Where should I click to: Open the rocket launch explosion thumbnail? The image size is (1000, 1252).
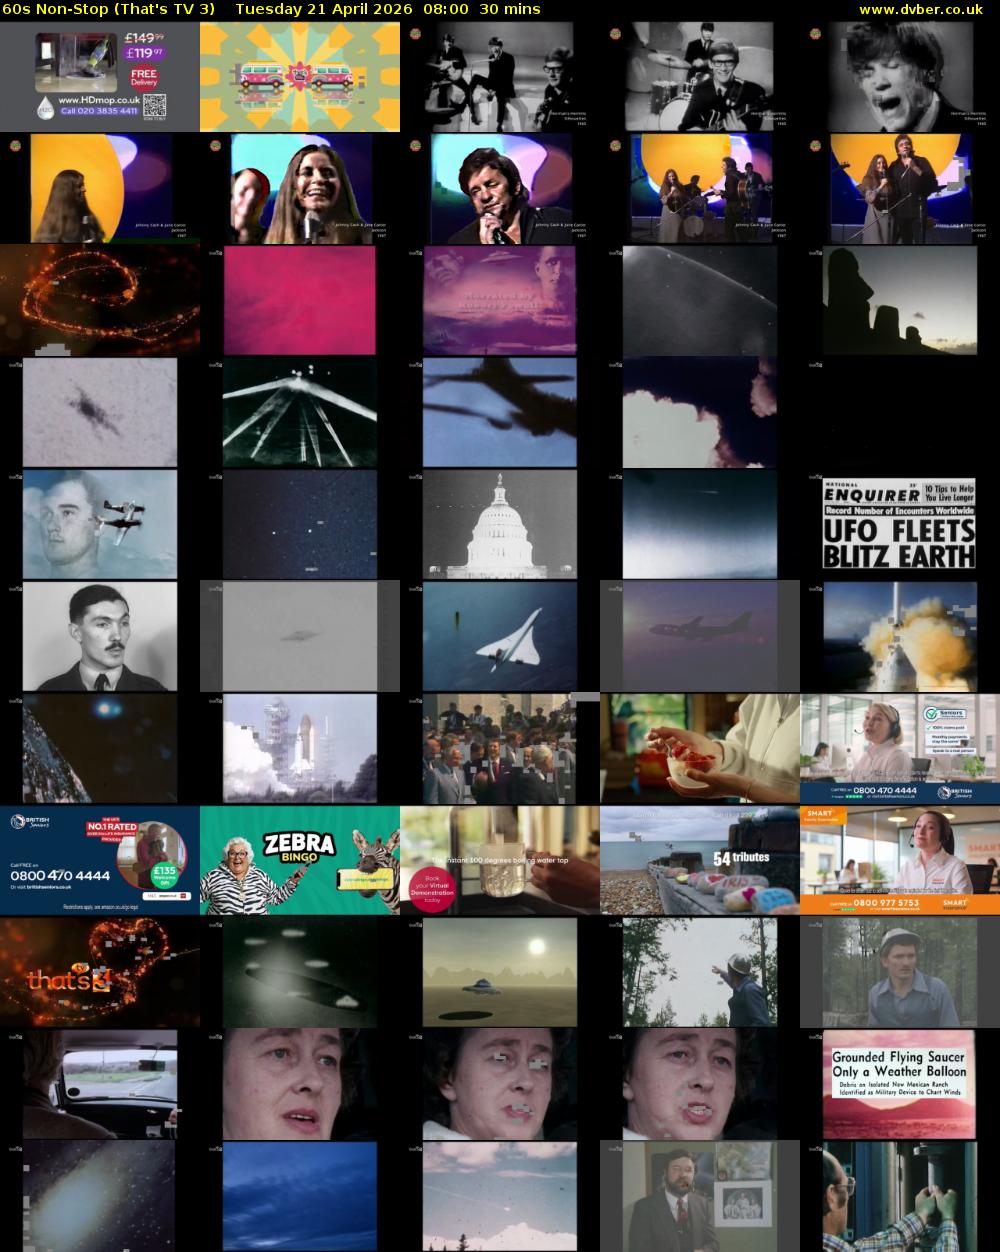(x=900, y=637)
